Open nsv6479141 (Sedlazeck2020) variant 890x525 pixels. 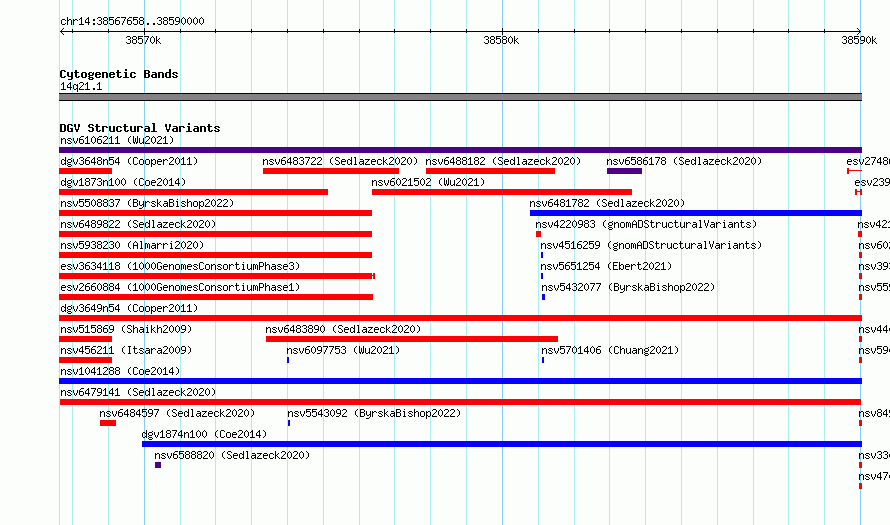[138, 392]
